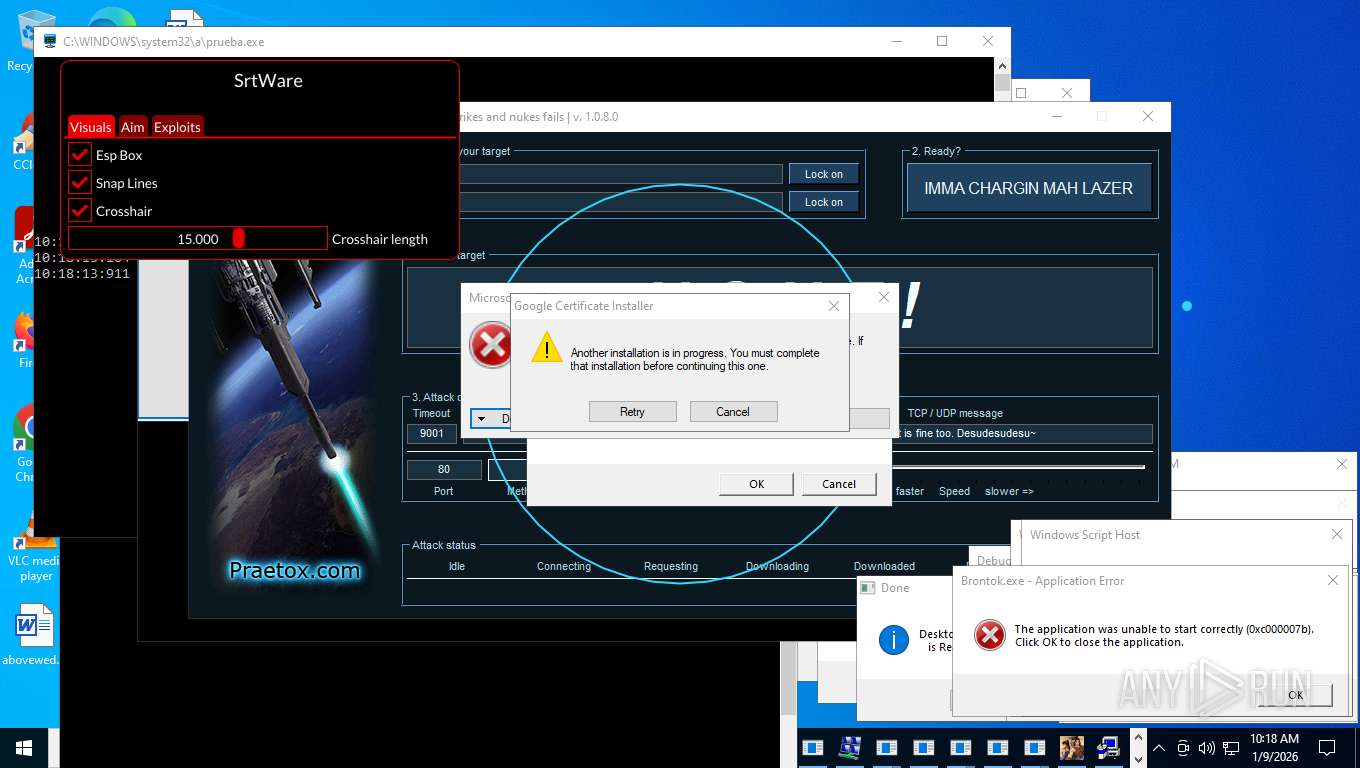Open the VLC media player desktop icon
This screenshot has width=1360, height=768.
[37, 546]
